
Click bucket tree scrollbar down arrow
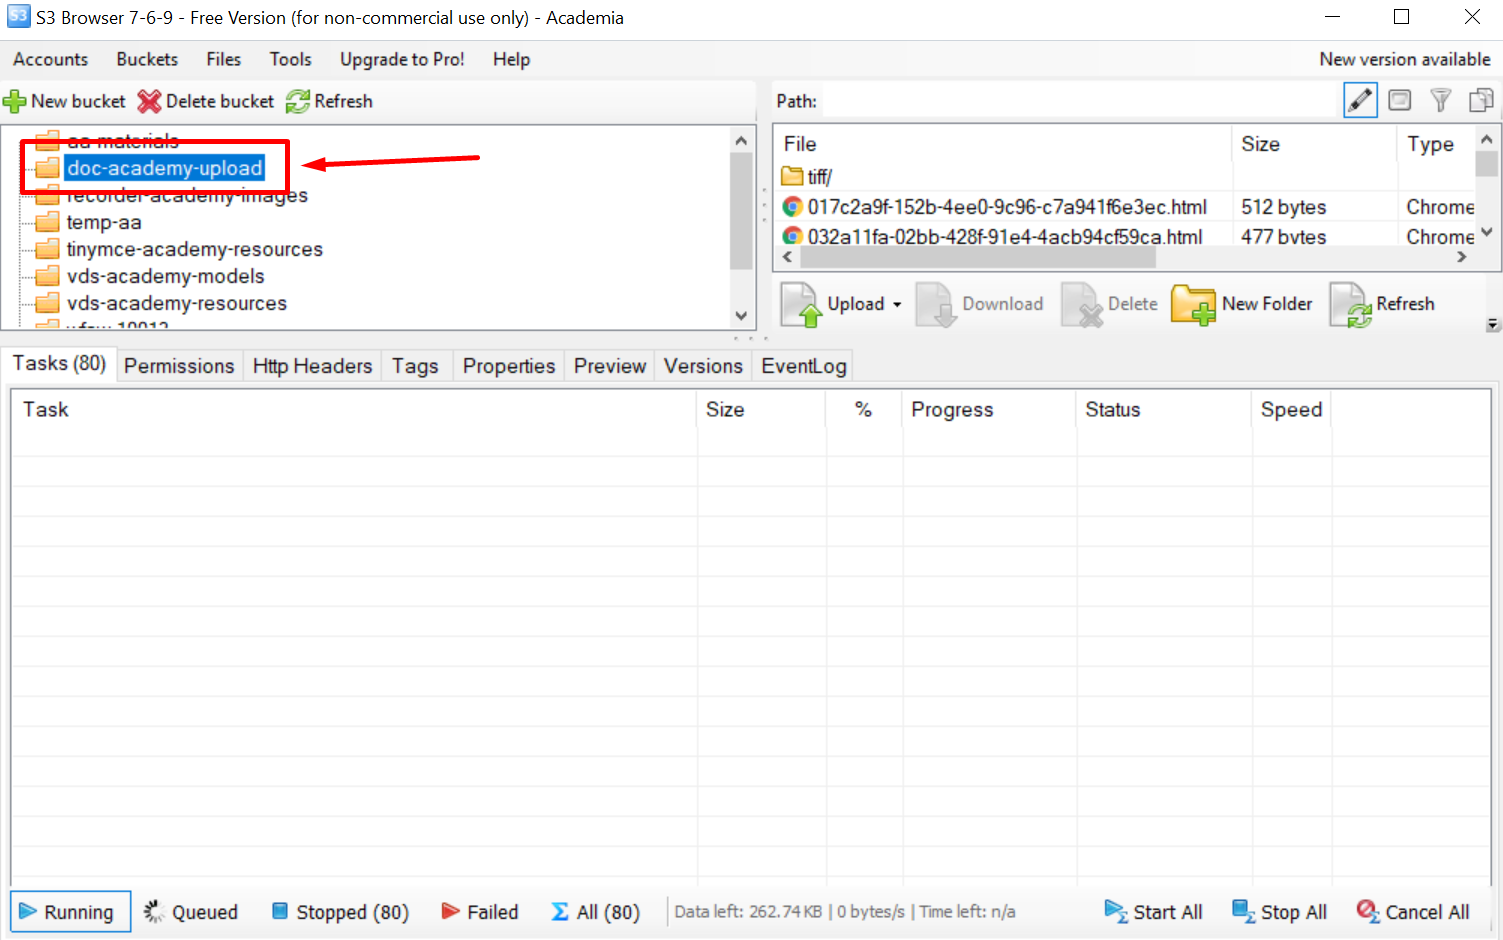click(x=741, y=315)
